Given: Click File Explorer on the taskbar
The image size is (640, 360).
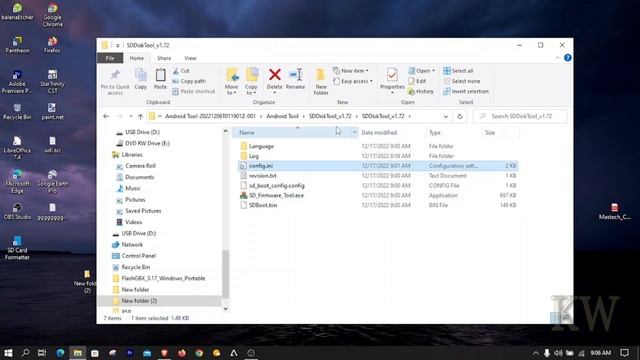Looking at the screenshot, I should 78,353.
